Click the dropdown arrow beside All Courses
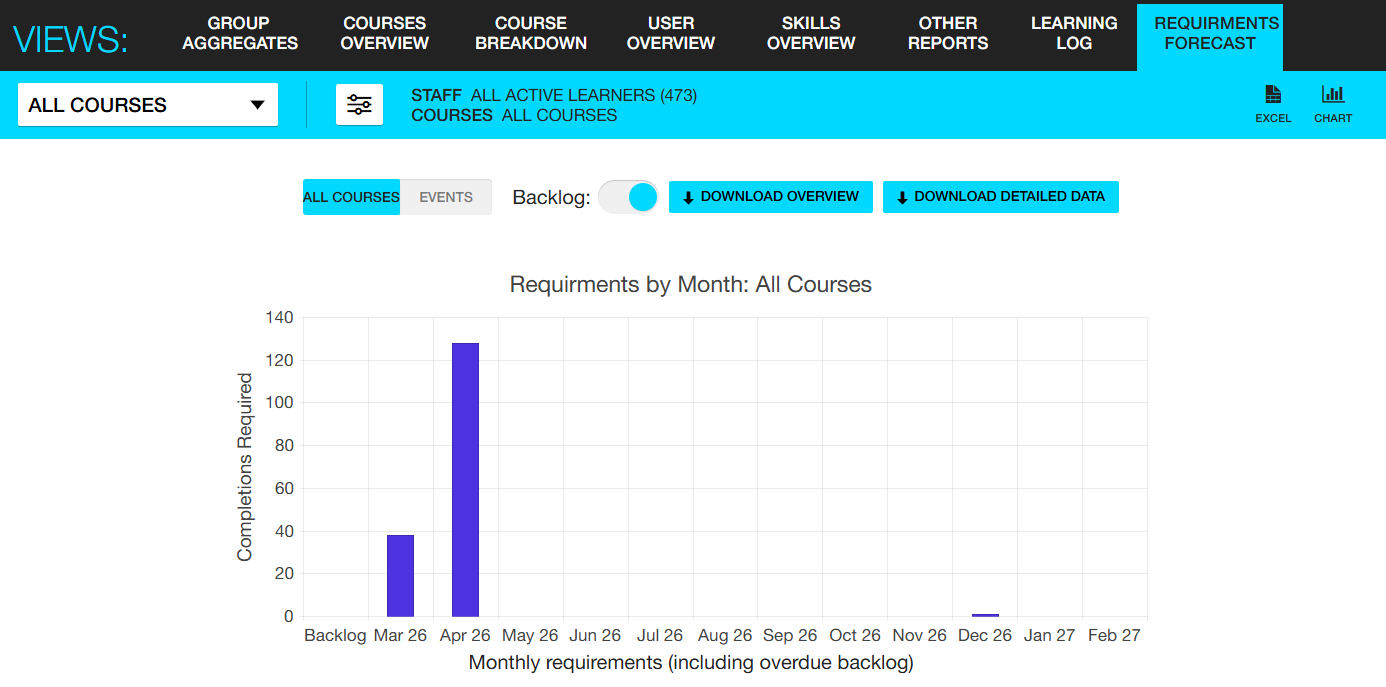1386x687 pixels. point(257,105)
